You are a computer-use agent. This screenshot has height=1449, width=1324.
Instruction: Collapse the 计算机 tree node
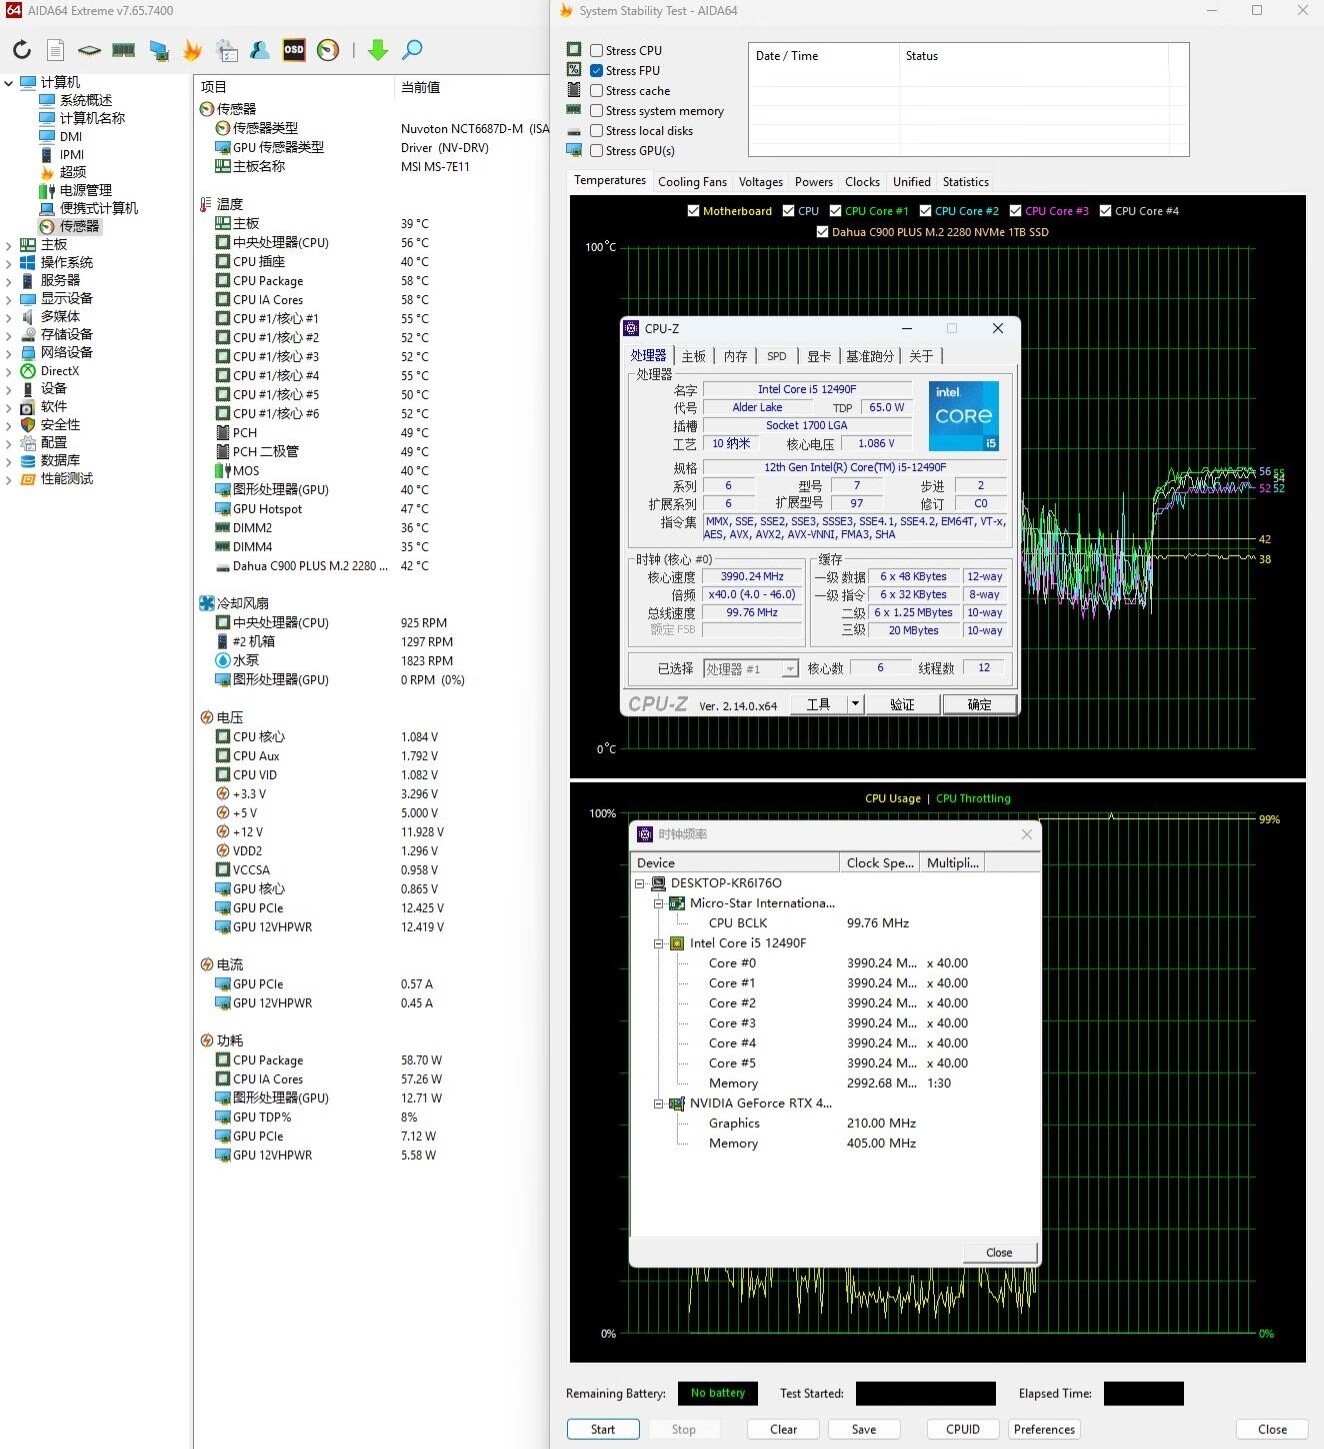9,83
